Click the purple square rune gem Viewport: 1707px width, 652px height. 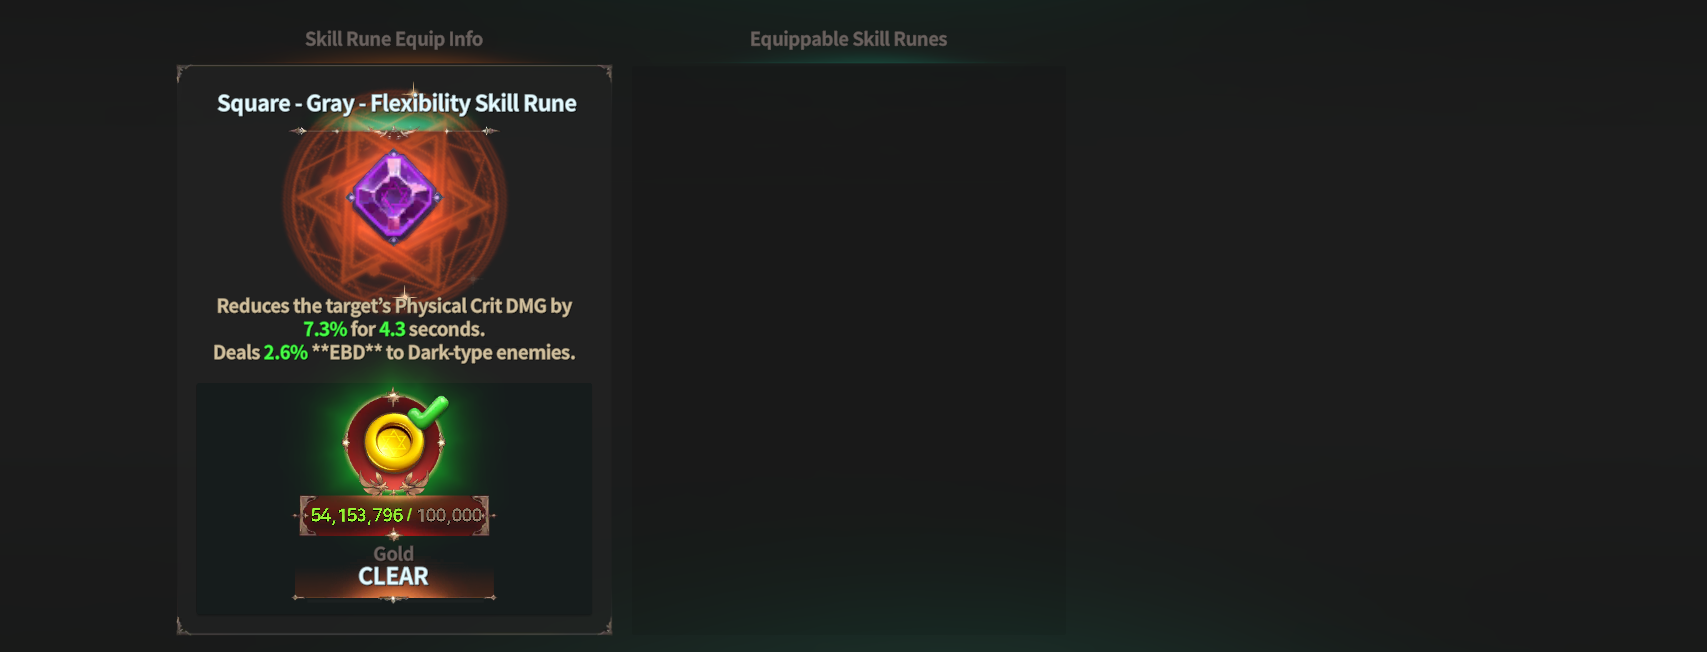394,197
